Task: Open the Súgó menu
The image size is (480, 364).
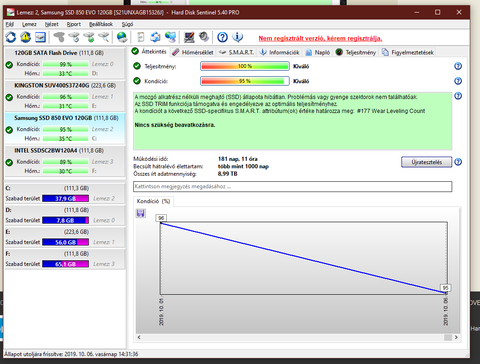Action: (127, 24)
